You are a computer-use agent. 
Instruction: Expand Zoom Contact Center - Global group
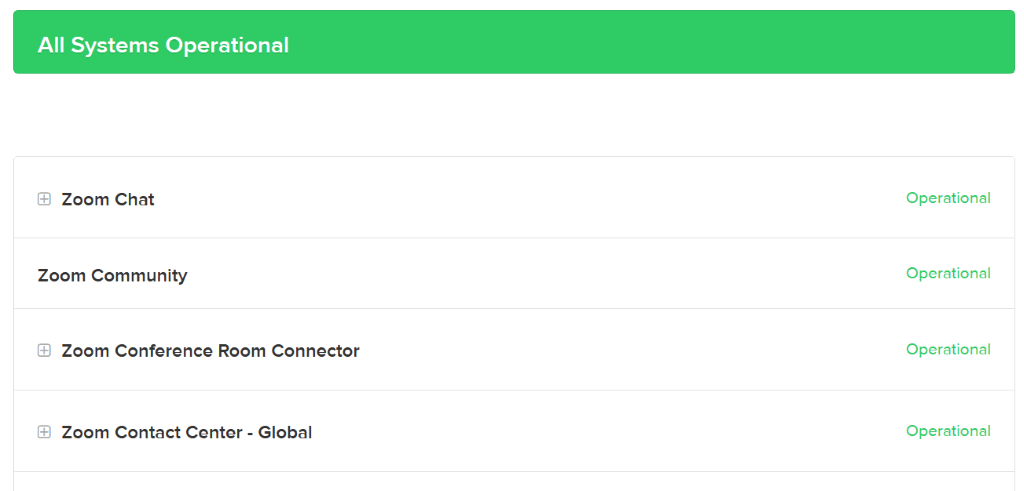(x=44, y=432)
